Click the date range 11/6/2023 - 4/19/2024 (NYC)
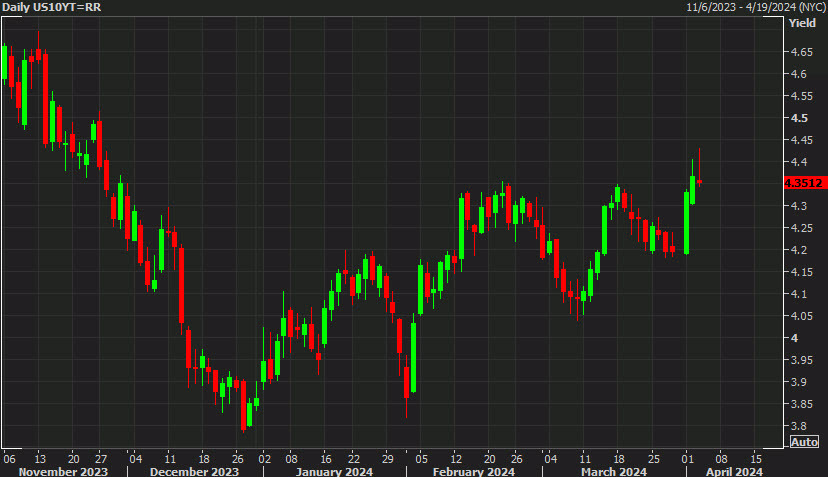Viewport: 828px width, 477px height. point(756,7)
